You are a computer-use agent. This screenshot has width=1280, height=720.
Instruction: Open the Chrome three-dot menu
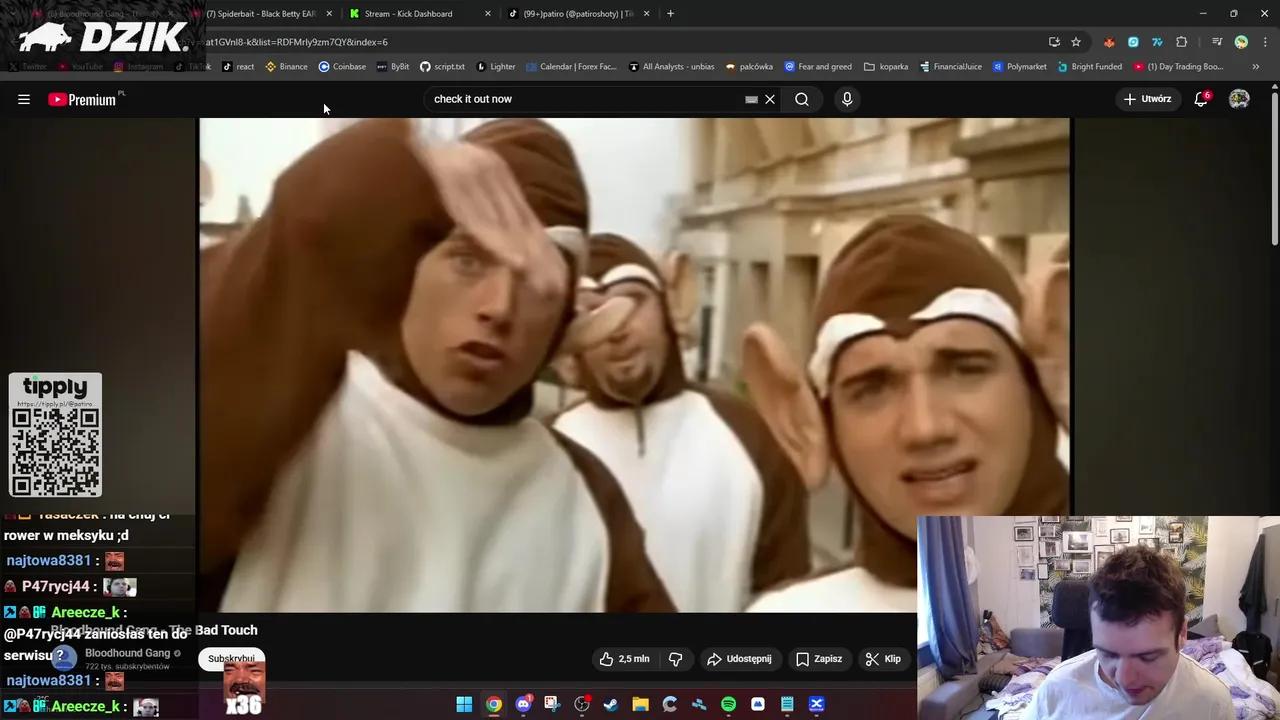1265,42
